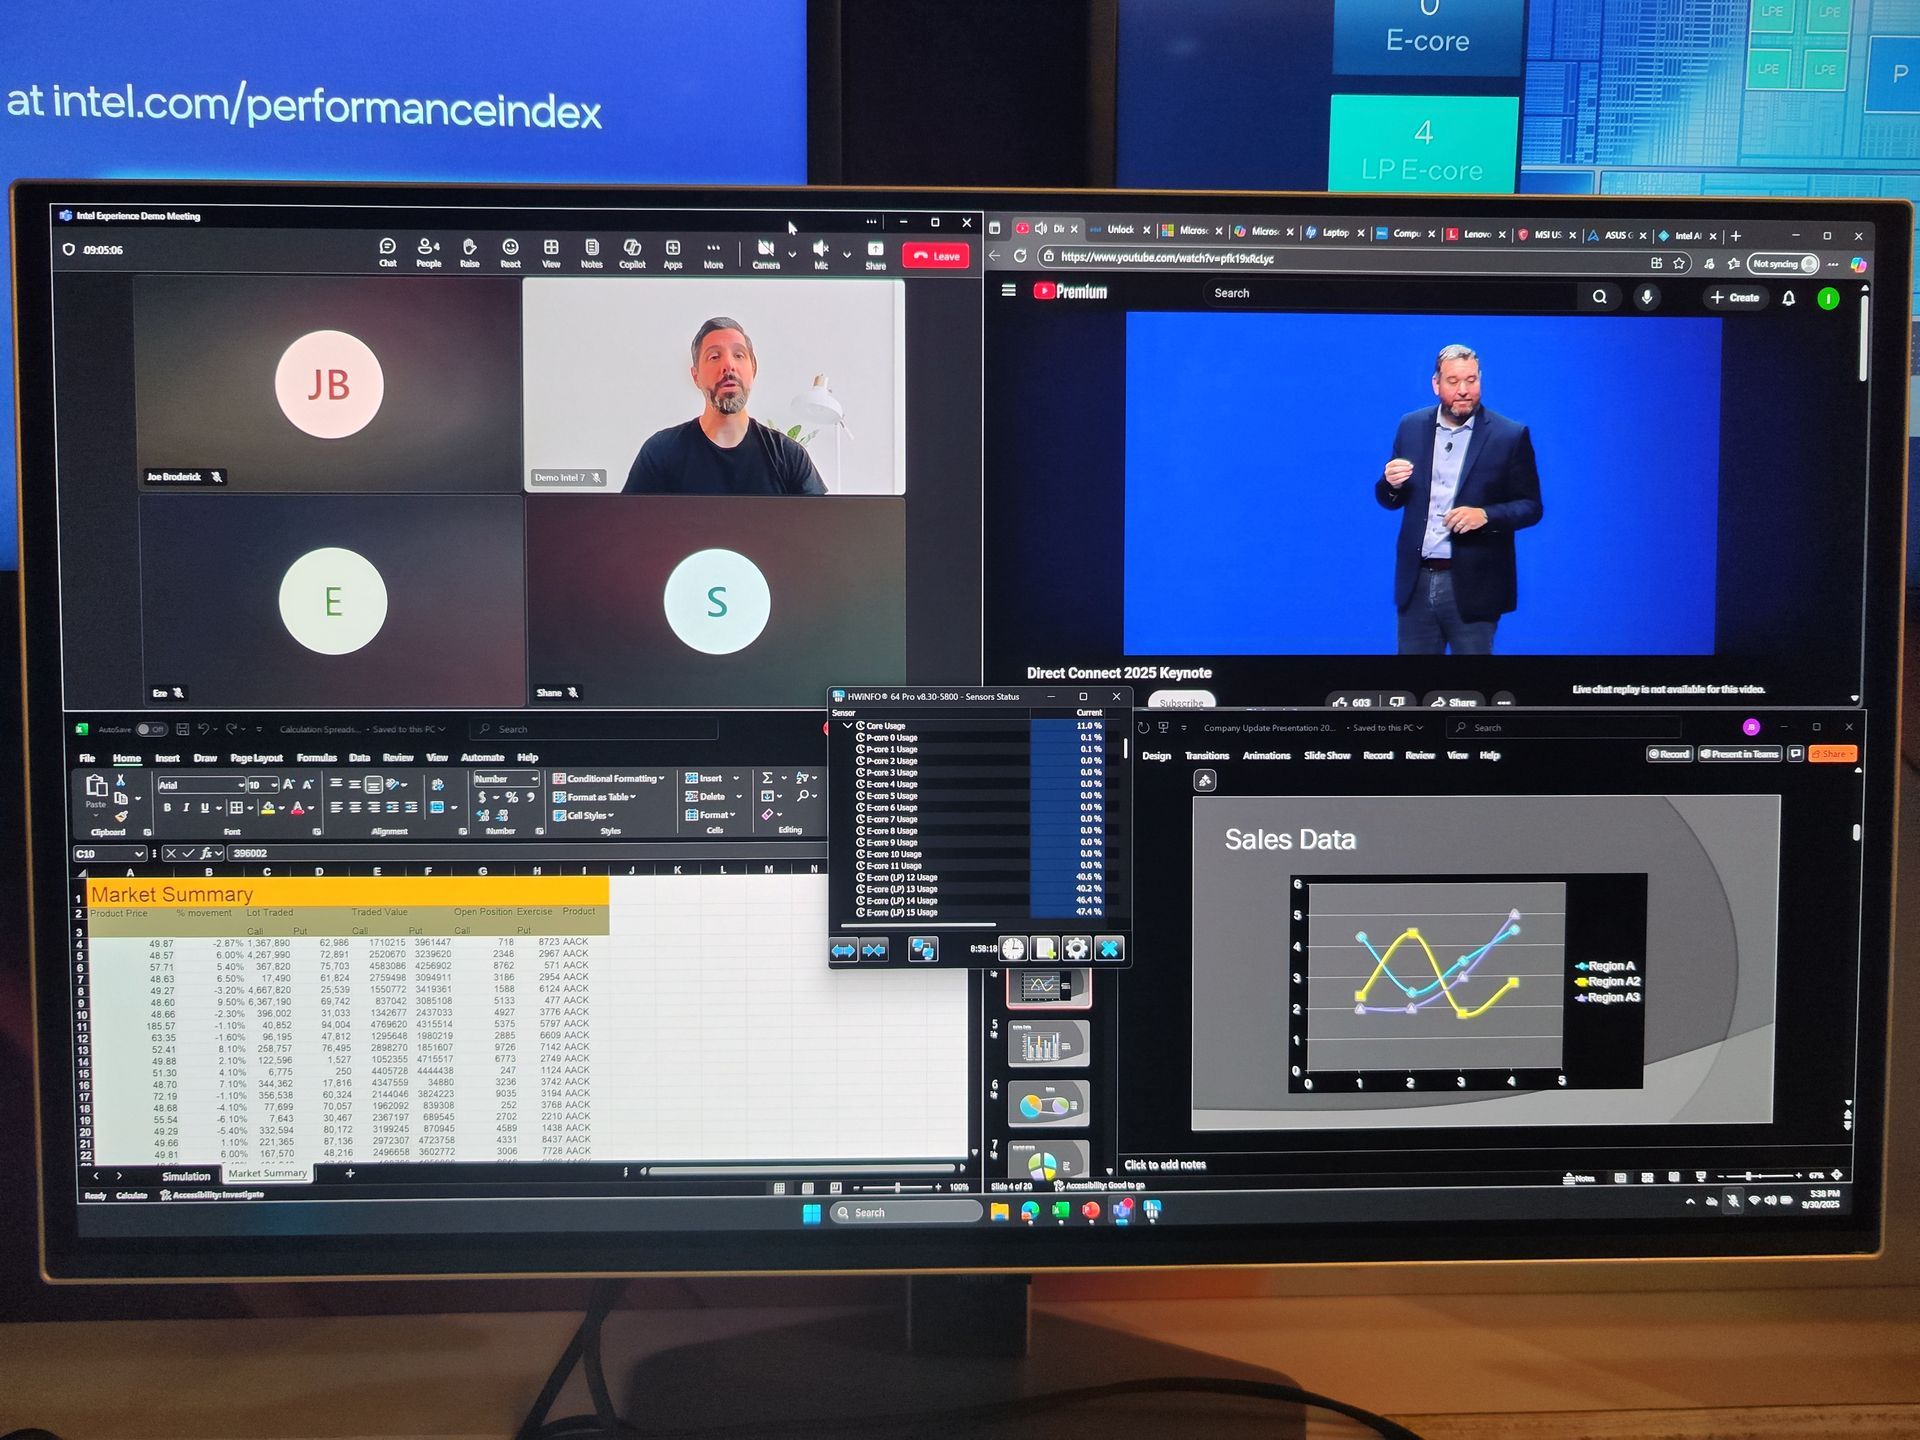Refresh the YouTube page in Edge
The image size is (1920, 1440).
point(1020,256)
